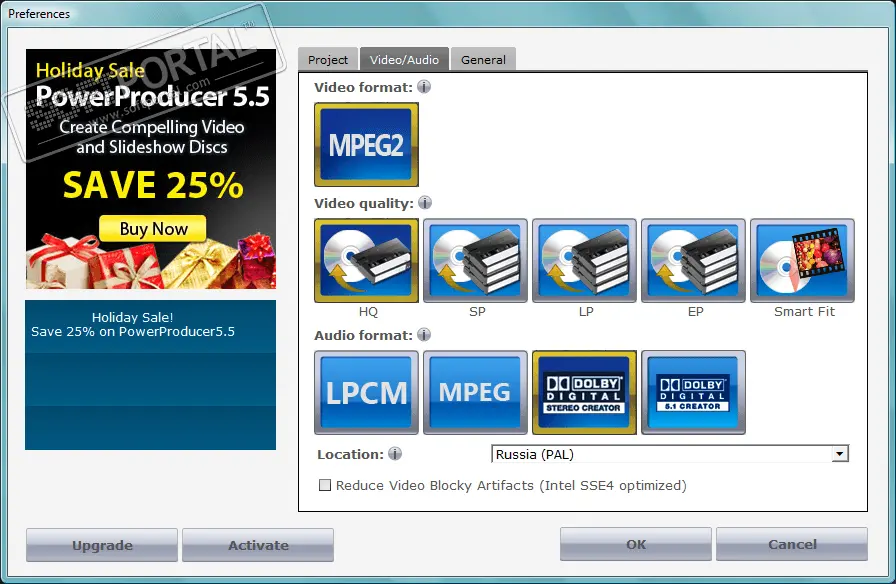Select EP video quality icon
896x584 pixels.
coord(693,261)
